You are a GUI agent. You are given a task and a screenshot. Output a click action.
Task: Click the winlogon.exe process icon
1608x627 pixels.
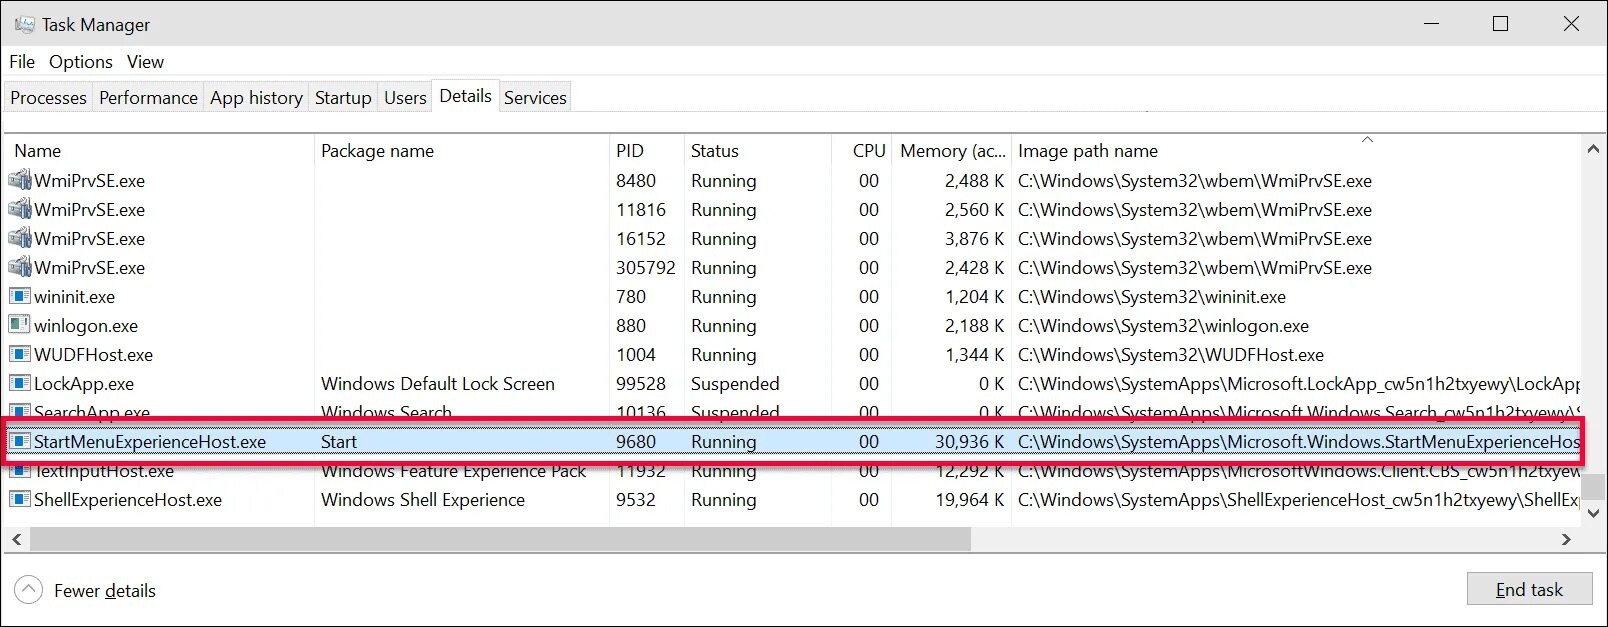[19, 325]
